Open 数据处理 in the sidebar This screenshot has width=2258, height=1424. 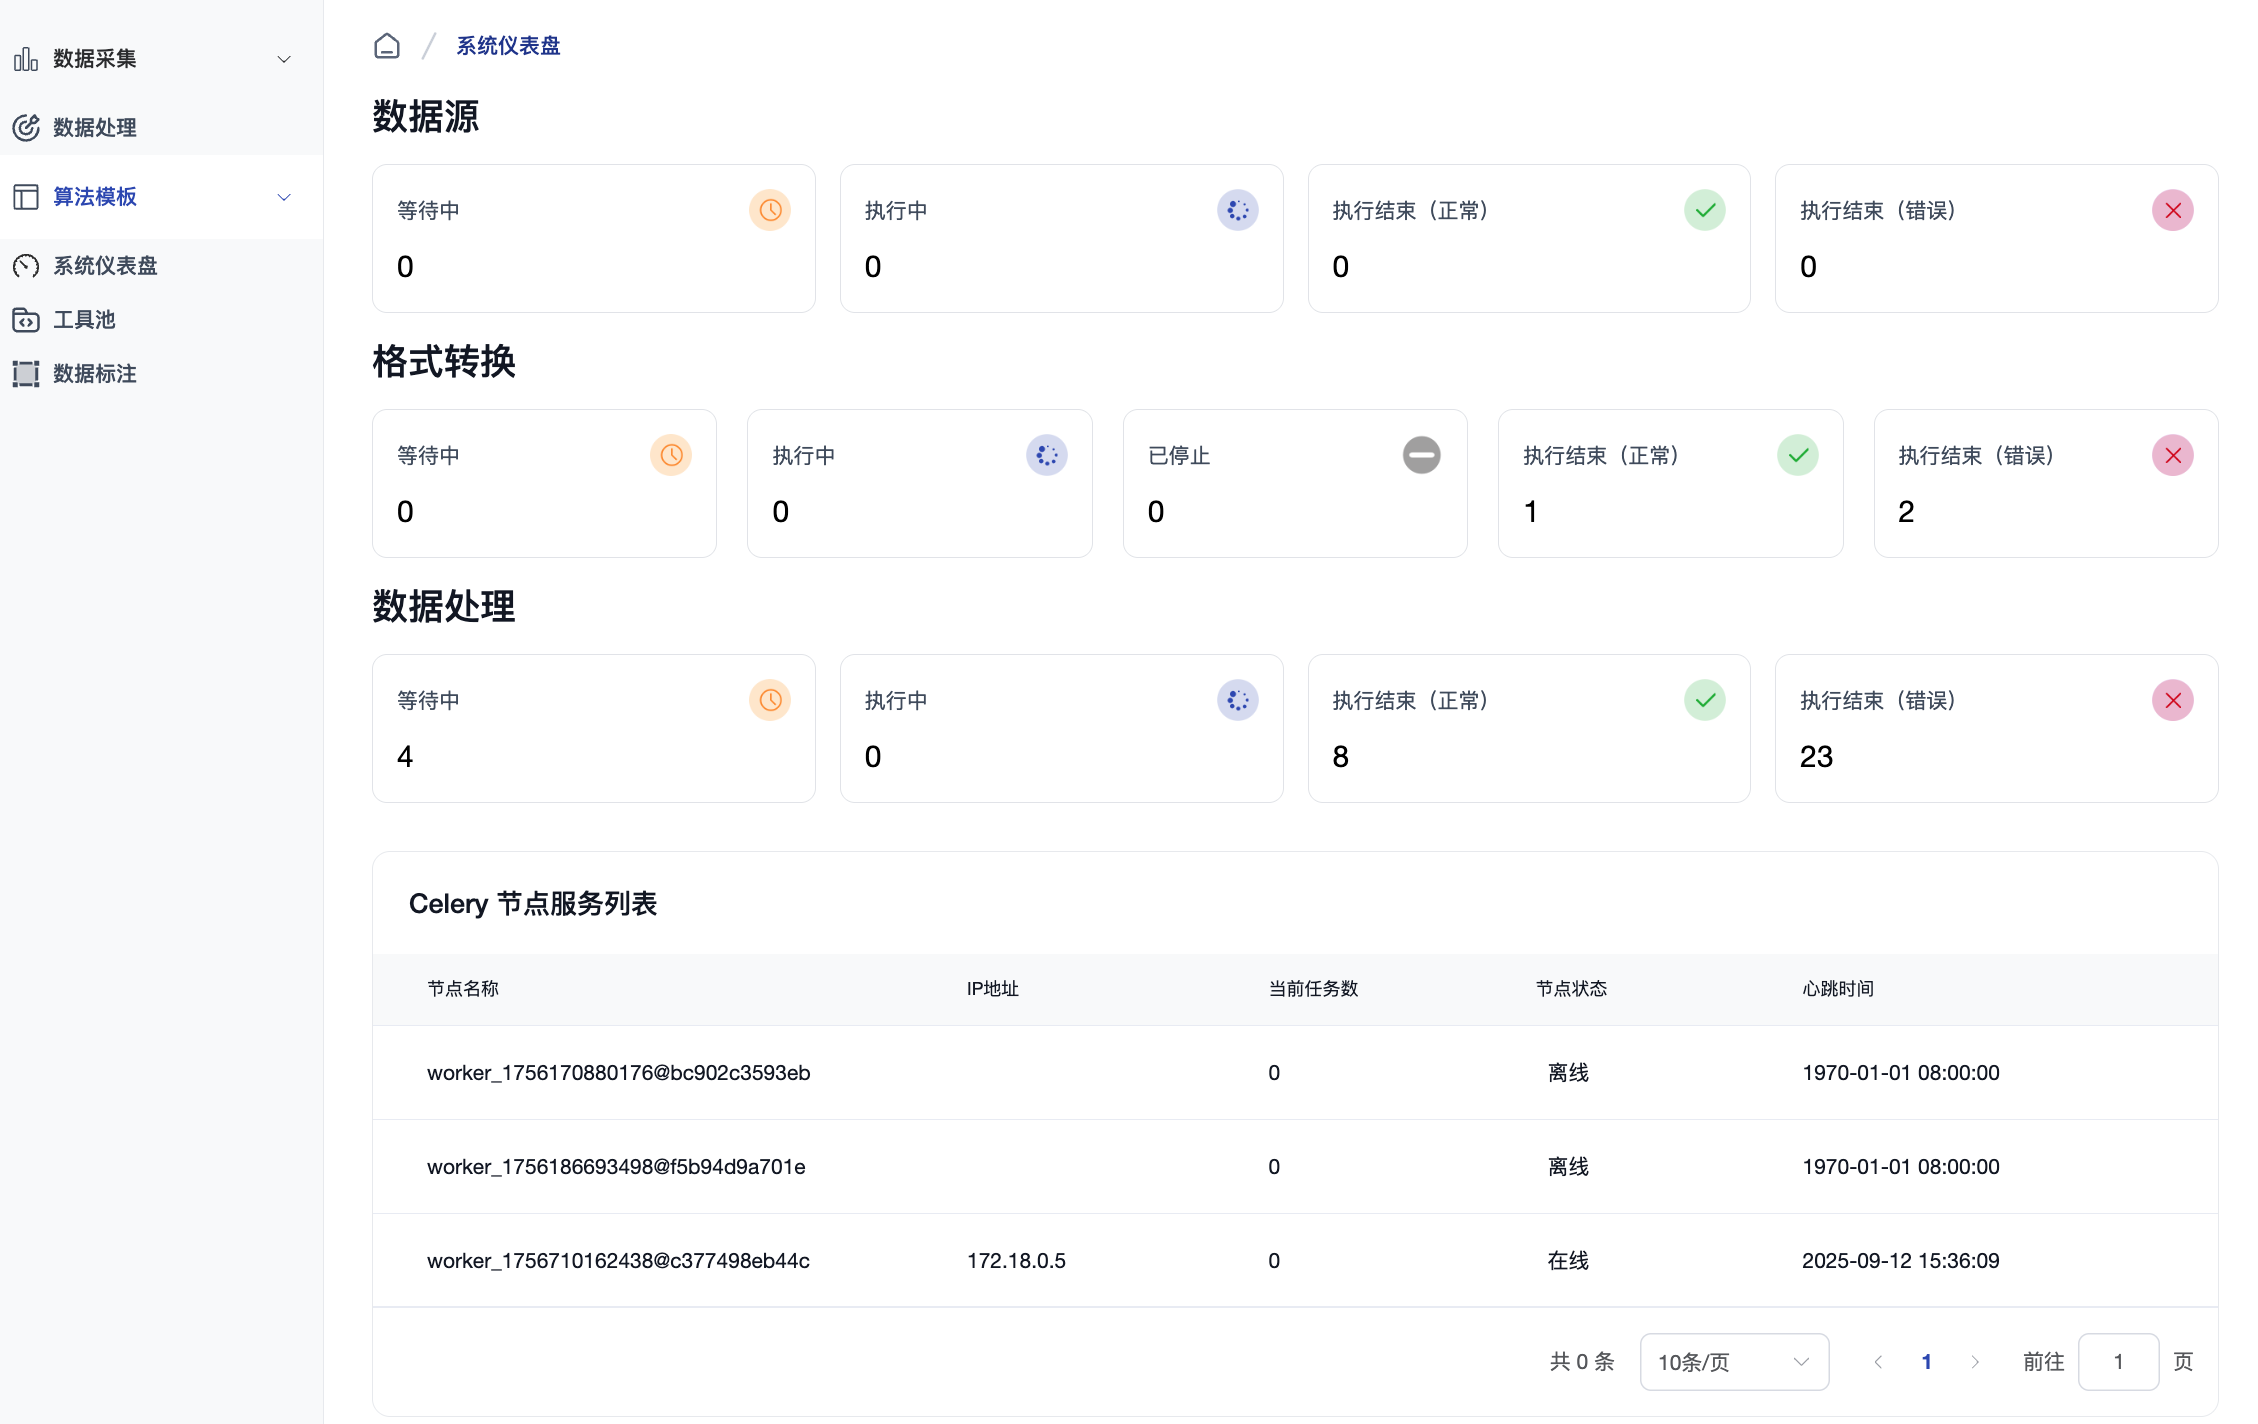94,128
